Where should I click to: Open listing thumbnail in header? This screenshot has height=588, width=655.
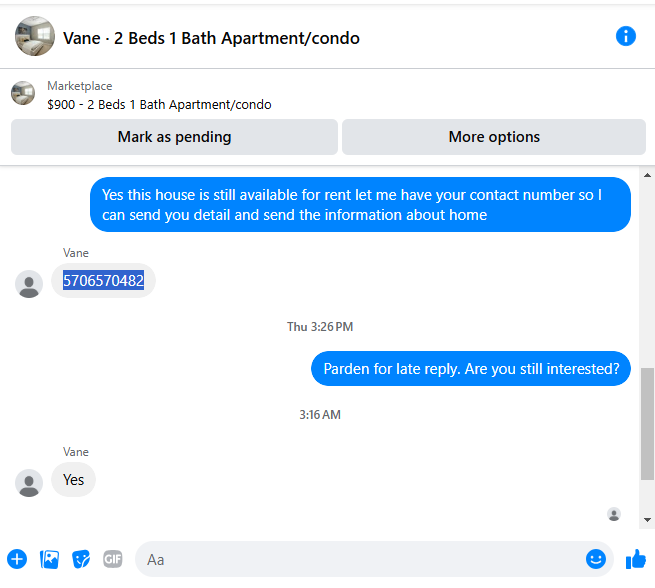[x=35, y=36]
